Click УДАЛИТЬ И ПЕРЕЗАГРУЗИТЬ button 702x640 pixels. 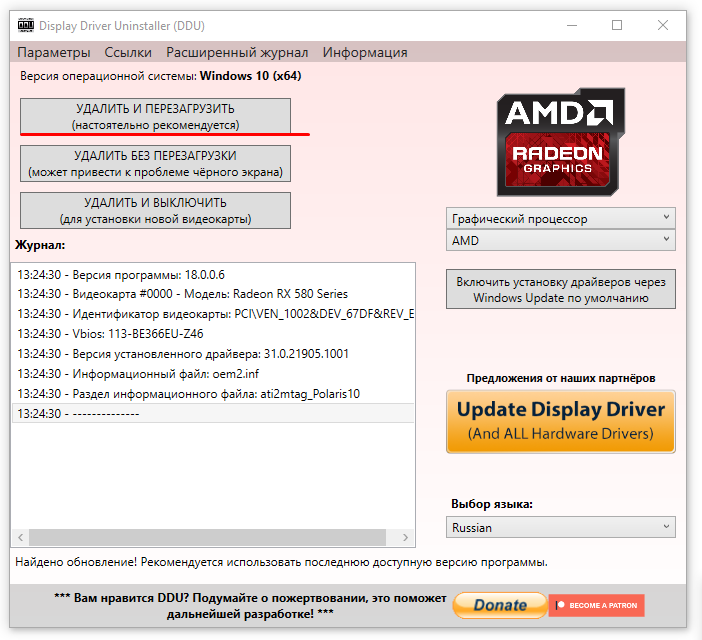tap(155, 116)
